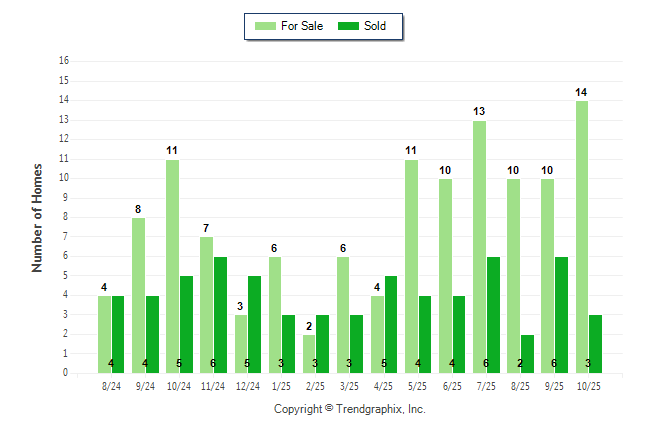The width and height of the screenshot is (646, 434).
Task: Select the 8/25 Sold bar
Action: coord(527,354)
